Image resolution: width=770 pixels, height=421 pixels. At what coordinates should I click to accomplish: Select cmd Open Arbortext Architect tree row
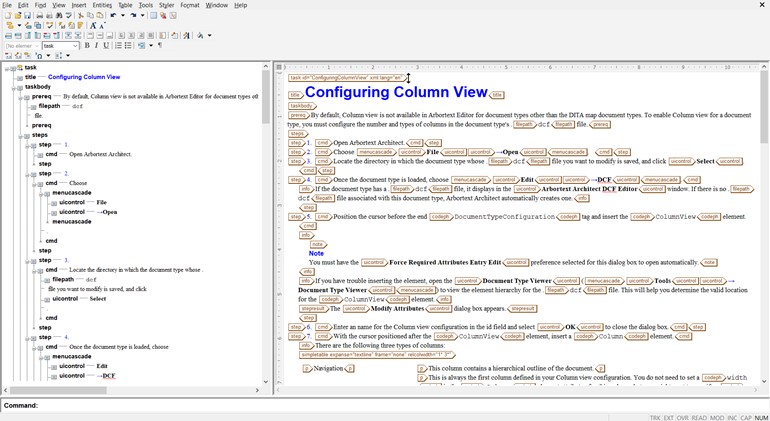(88, 154)
